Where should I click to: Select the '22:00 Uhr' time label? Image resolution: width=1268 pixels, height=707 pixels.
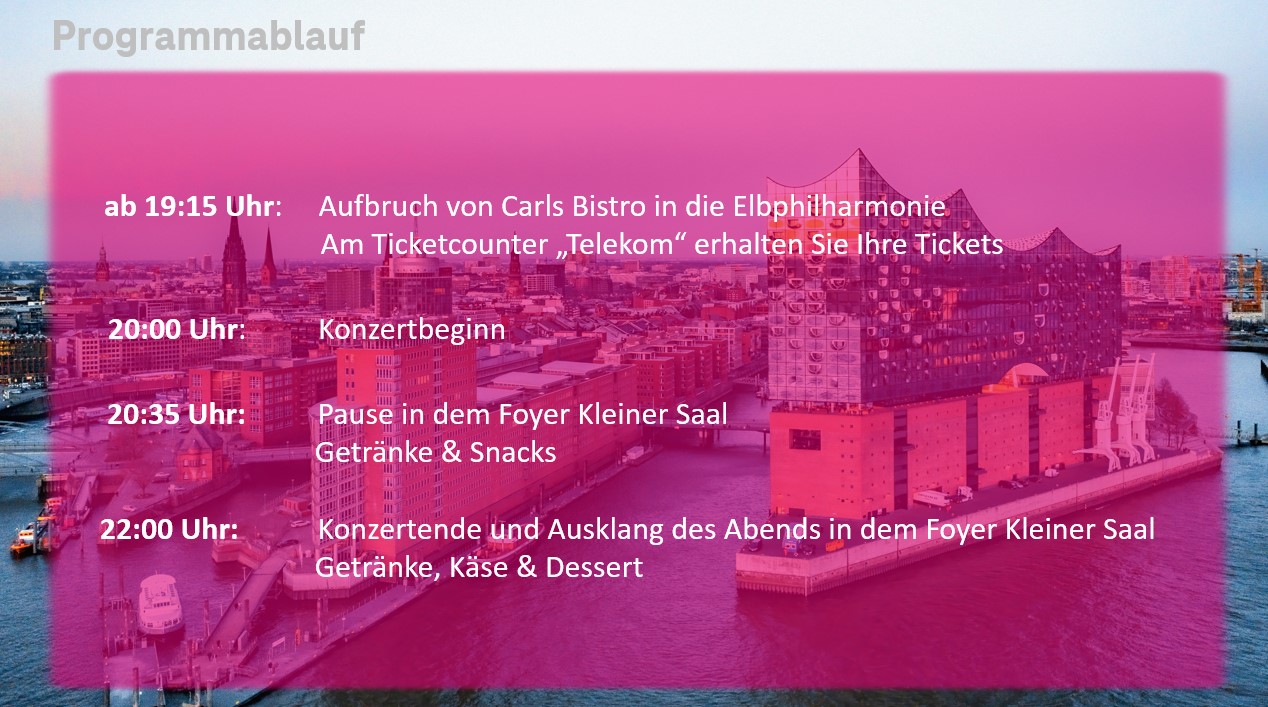click(169, 530)
